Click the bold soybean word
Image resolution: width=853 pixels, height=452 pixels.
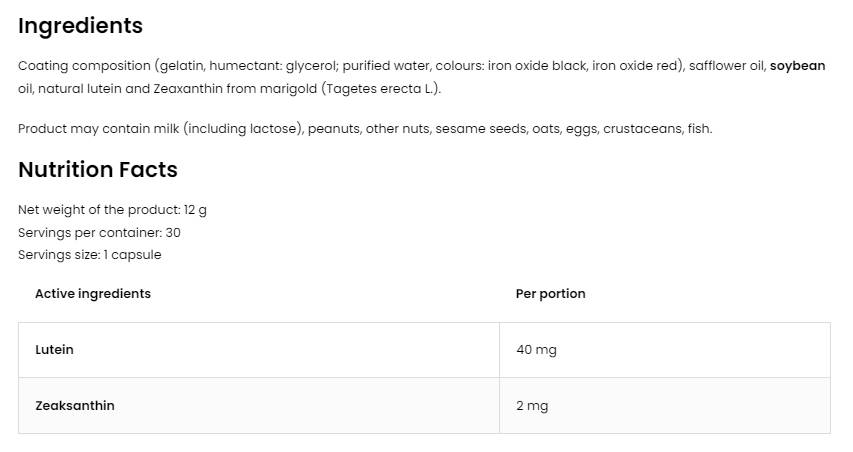pyautogui.click(x=797, y=66)
